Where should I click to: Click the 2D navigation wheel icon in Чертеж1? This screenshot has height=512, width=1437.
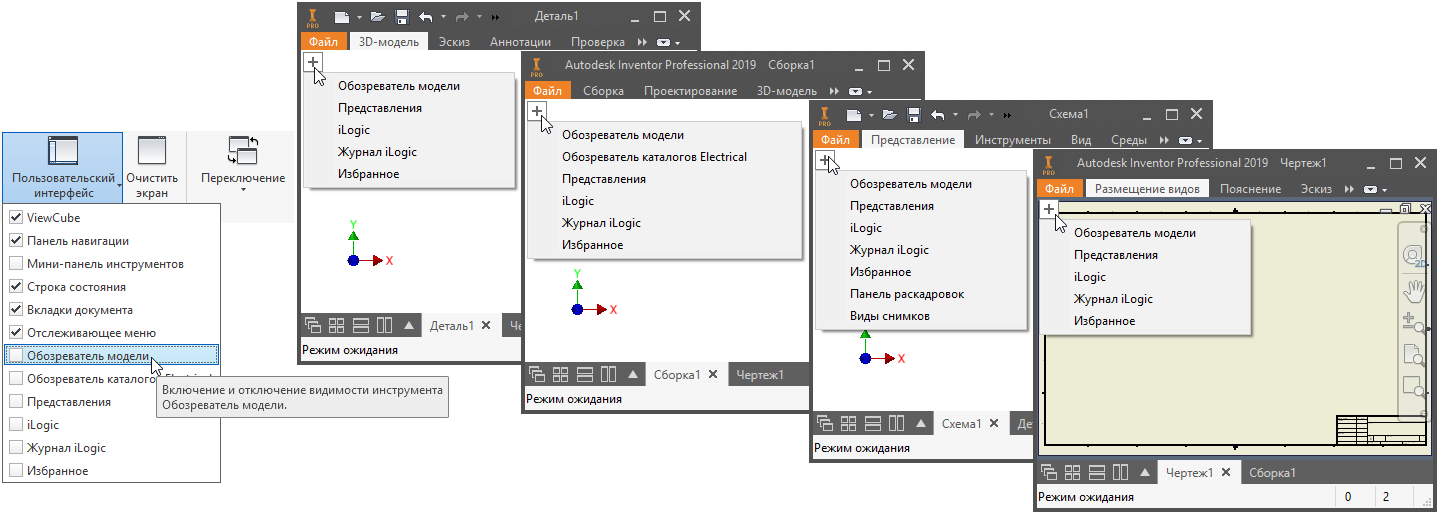[1414, 256]
